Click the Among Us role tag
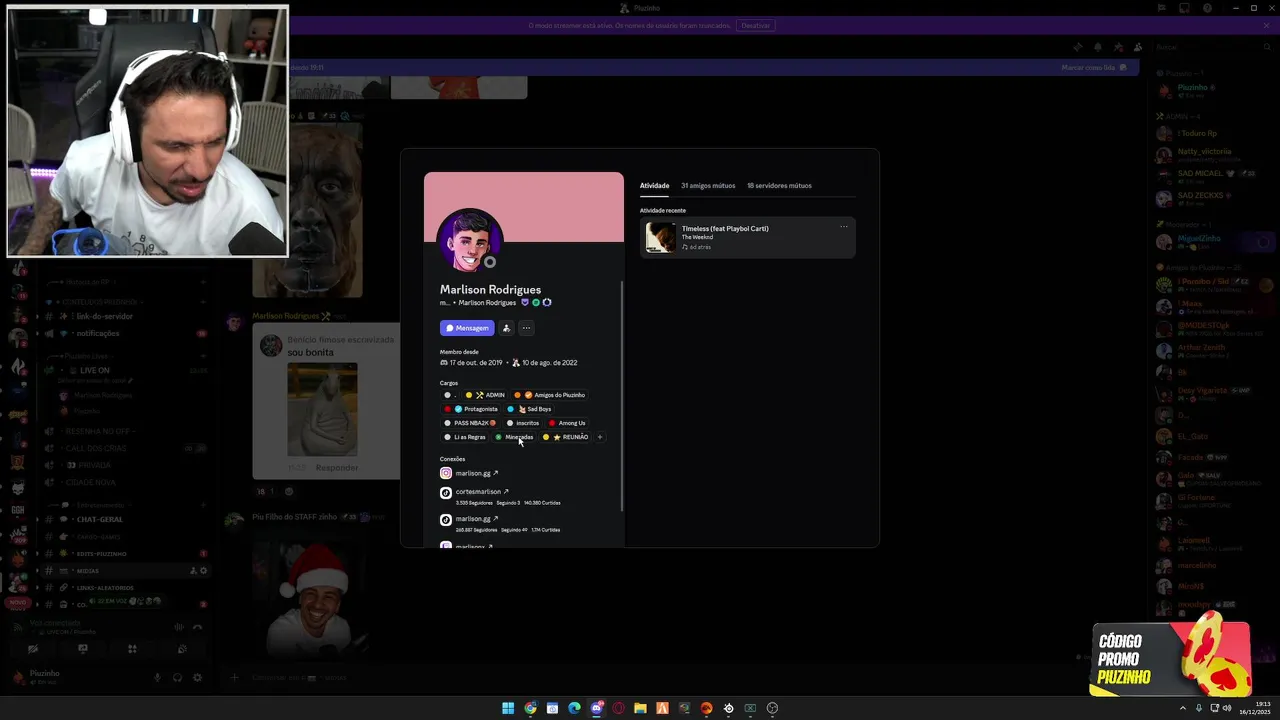 coord(567,423)
